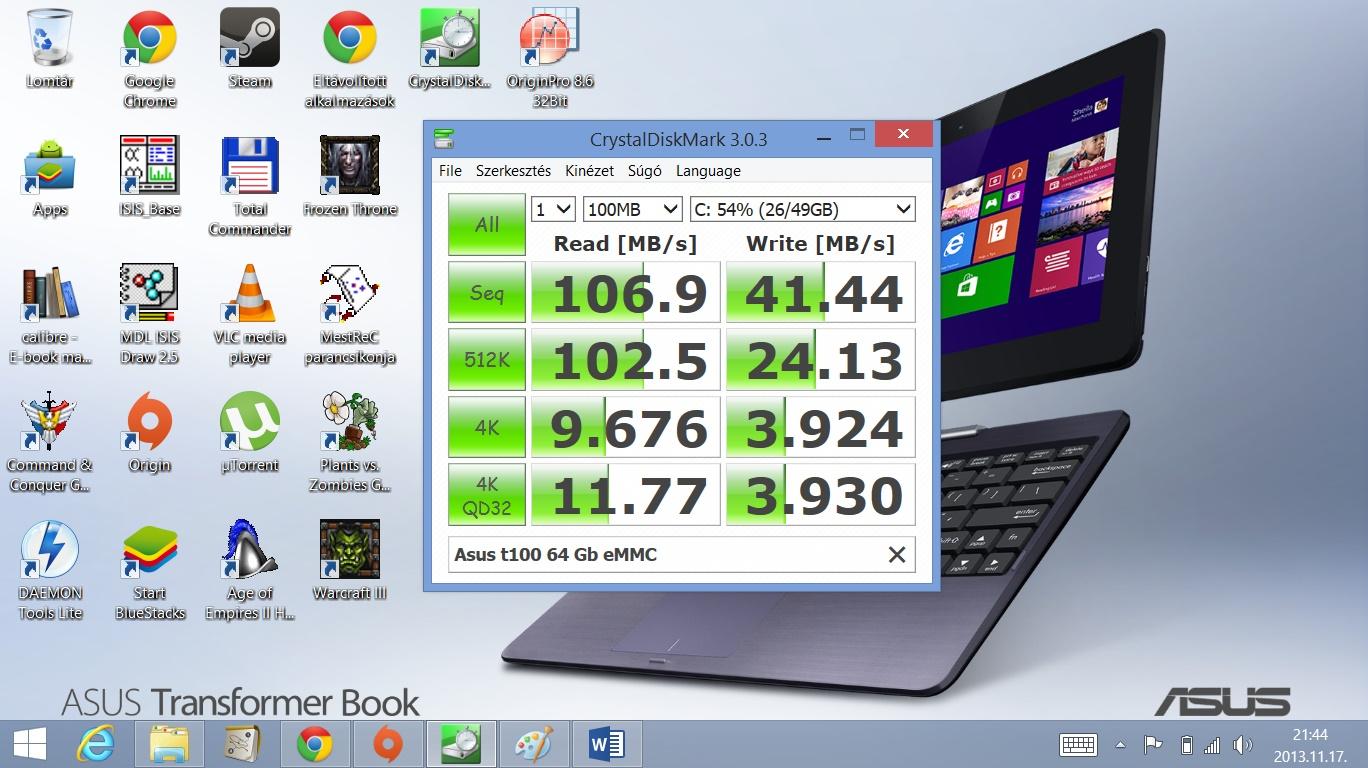
Task: Click the Seq read result 106.9
Action: pos(625,293)
